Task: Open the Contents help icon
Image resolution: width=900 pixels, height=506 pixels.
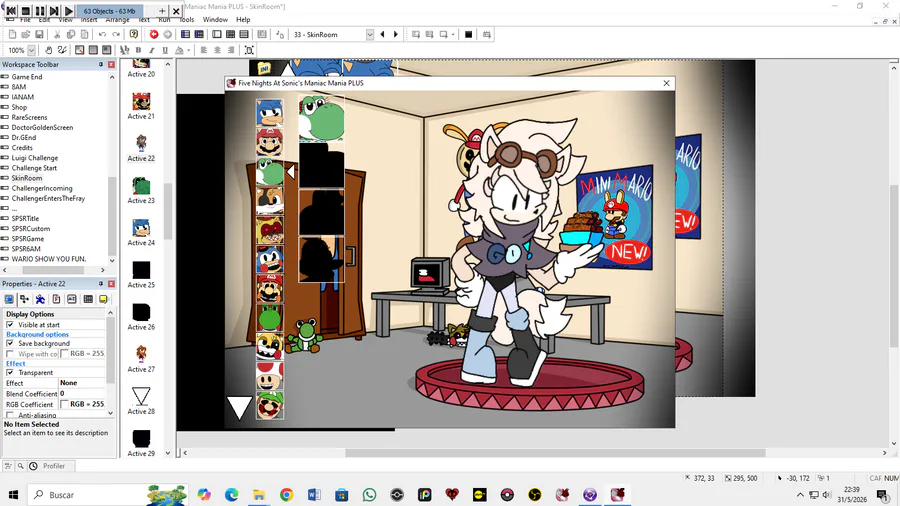Action: [x=134, y=34]
